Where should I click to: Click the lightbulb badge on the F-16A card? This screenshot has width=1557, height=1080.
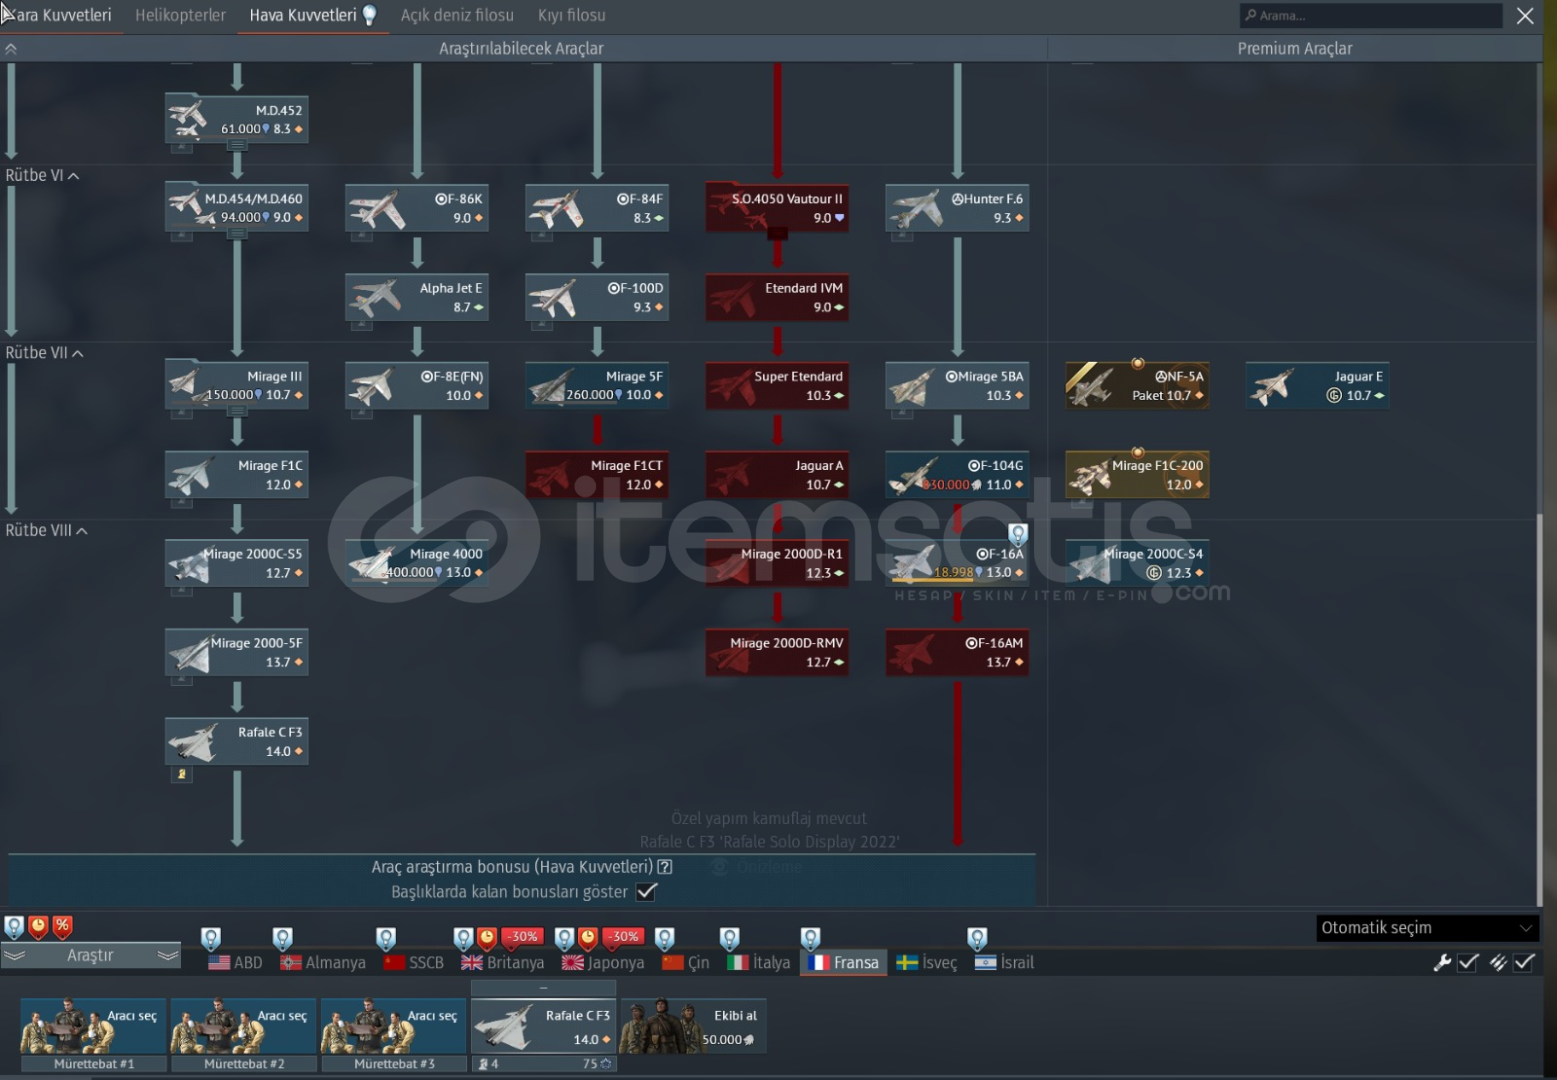pyautogui.click(x=1018, y=534)
